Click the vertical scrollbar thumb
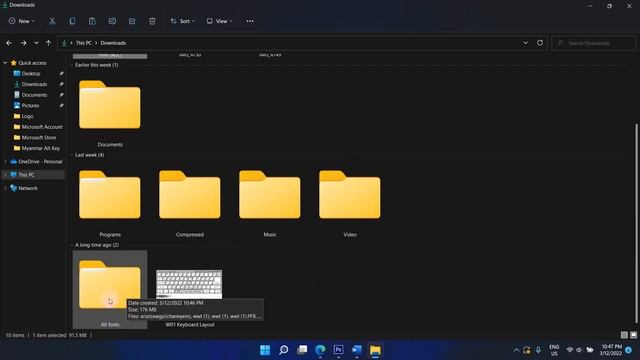 (x=636, y=223)
